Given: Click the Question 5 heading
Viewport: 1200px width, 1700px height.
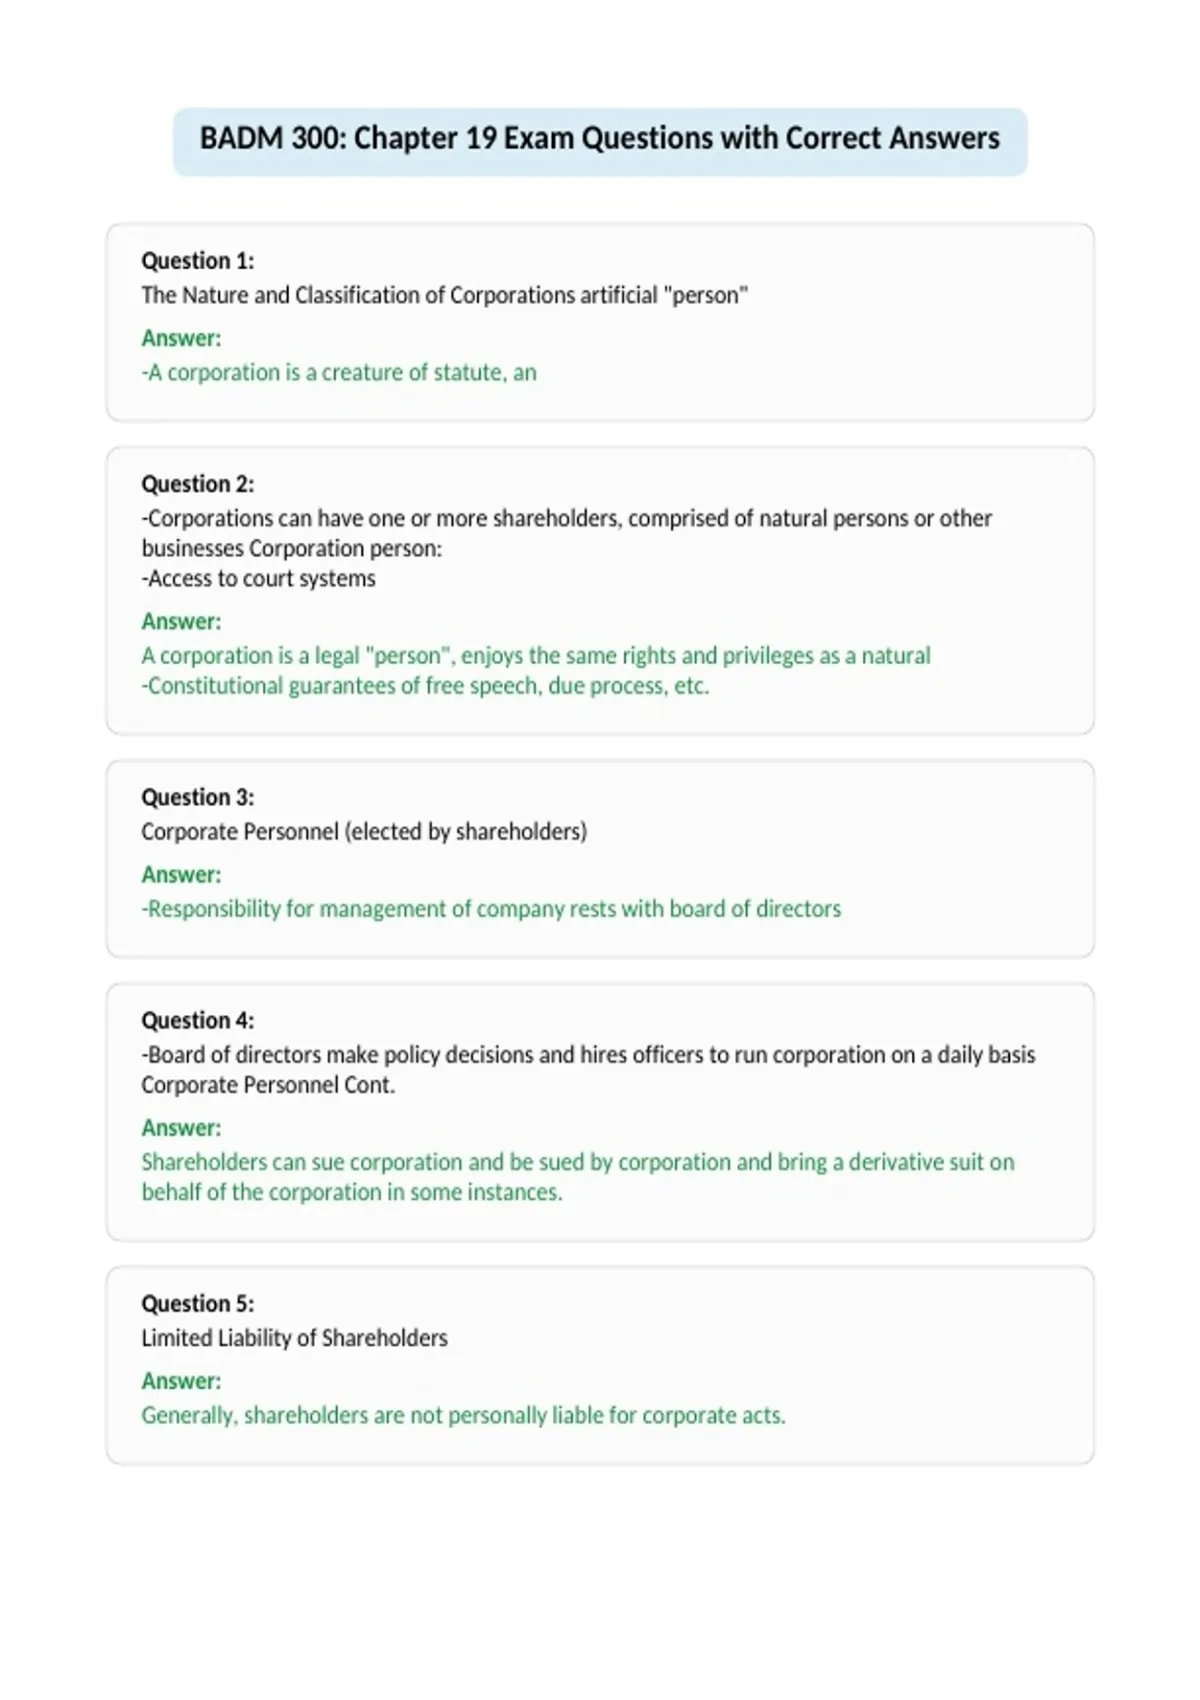Looking at the screenshot, I should 197,1303.
